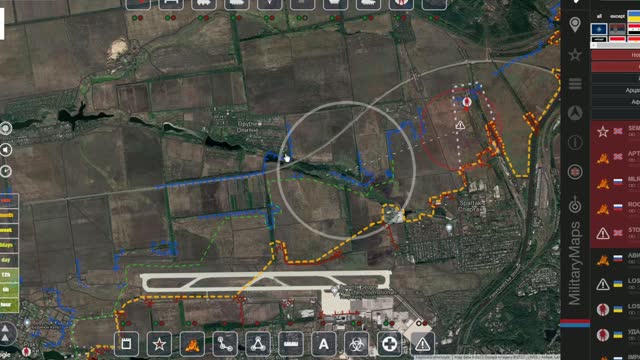
Task: Click the 'except' flags filter
Action: pos(617,16)
